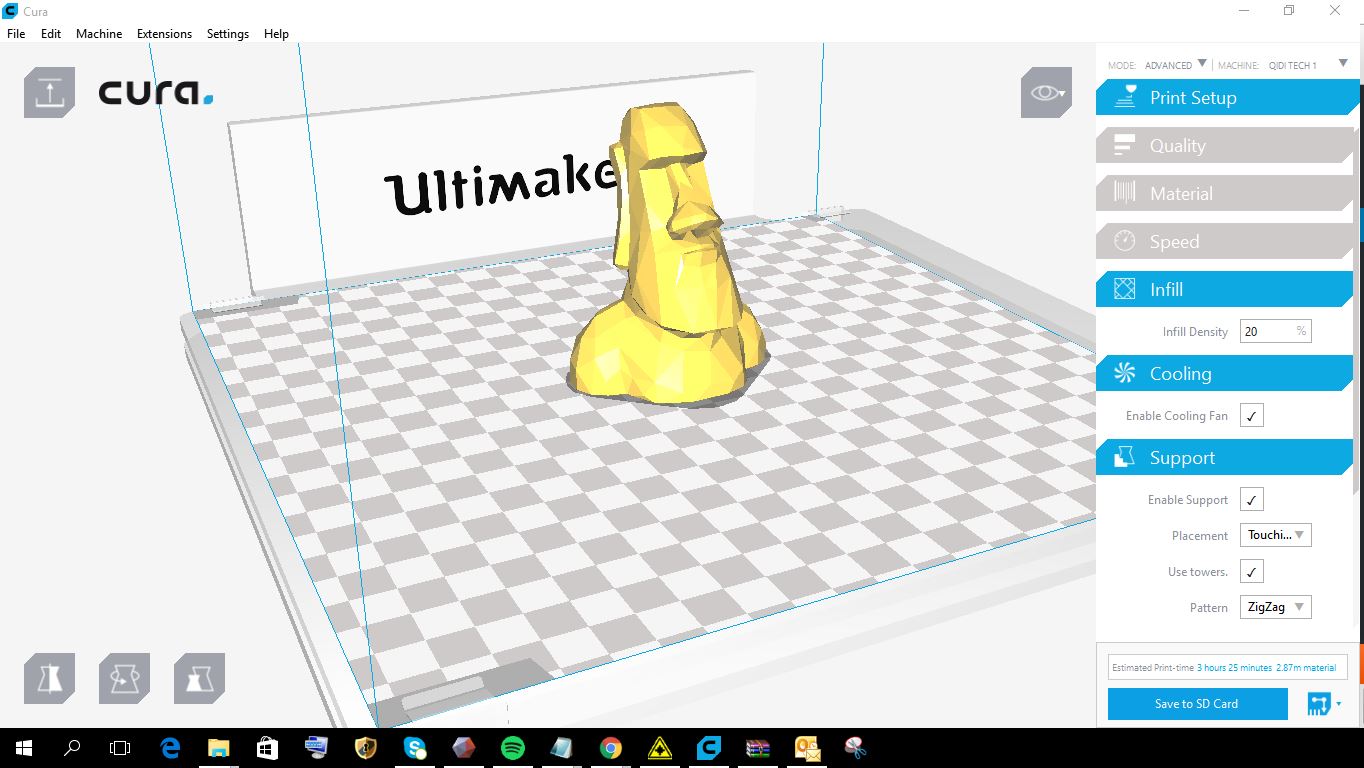
Task: Open the ZigZag Pattern dropdown
Action: (x=1275, y=607)
